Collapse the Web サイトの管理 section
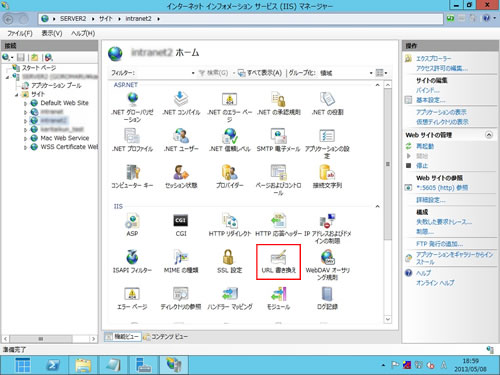This screenshot has height=375, width=500. point(489,135)
